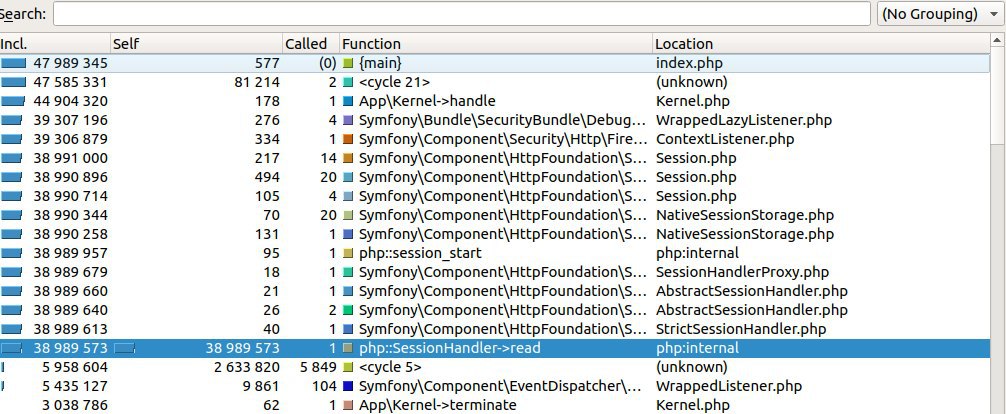
Task: Sort by the Location column header
Action: click(822, 44)
